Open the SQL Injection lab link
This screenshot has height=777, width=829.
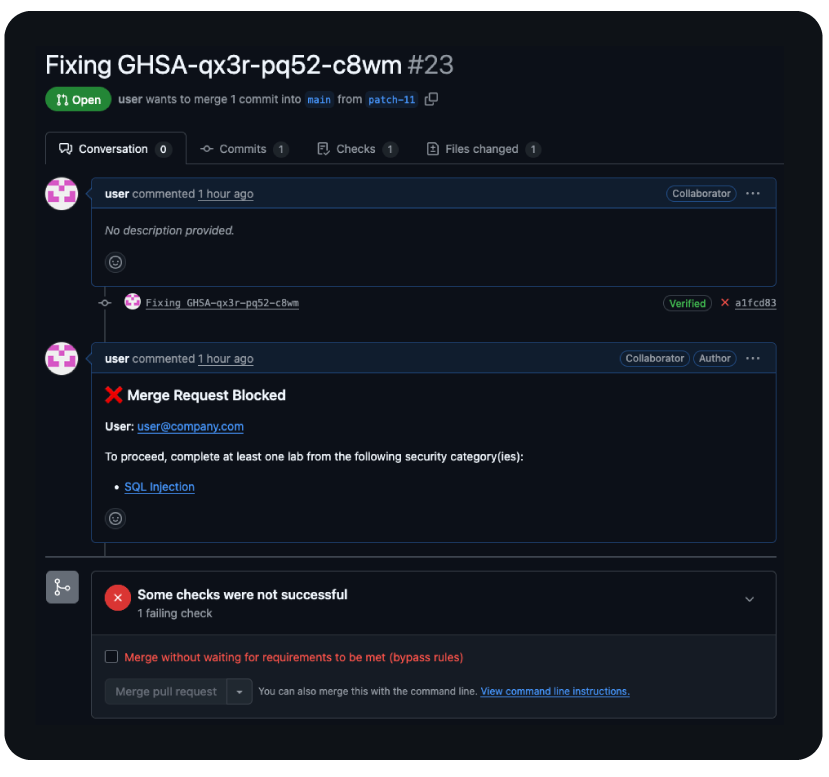160,487
